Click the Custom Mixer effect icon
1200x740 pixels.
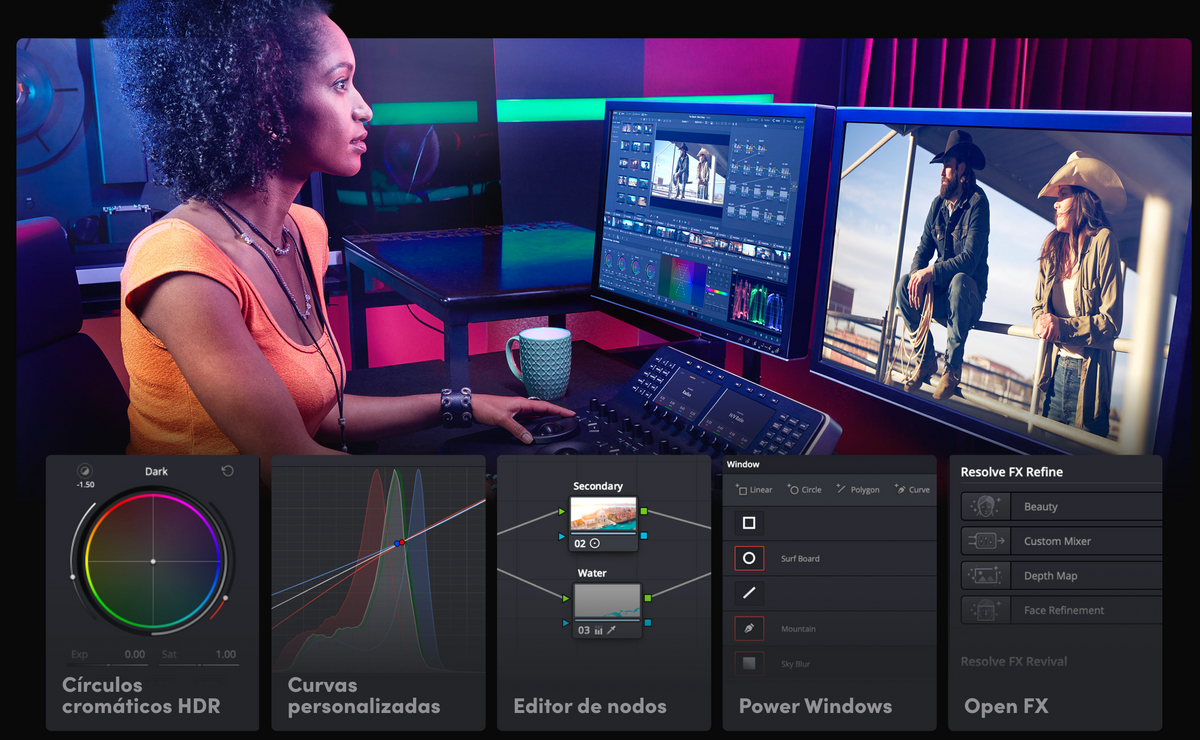click(x=985, y=541)
